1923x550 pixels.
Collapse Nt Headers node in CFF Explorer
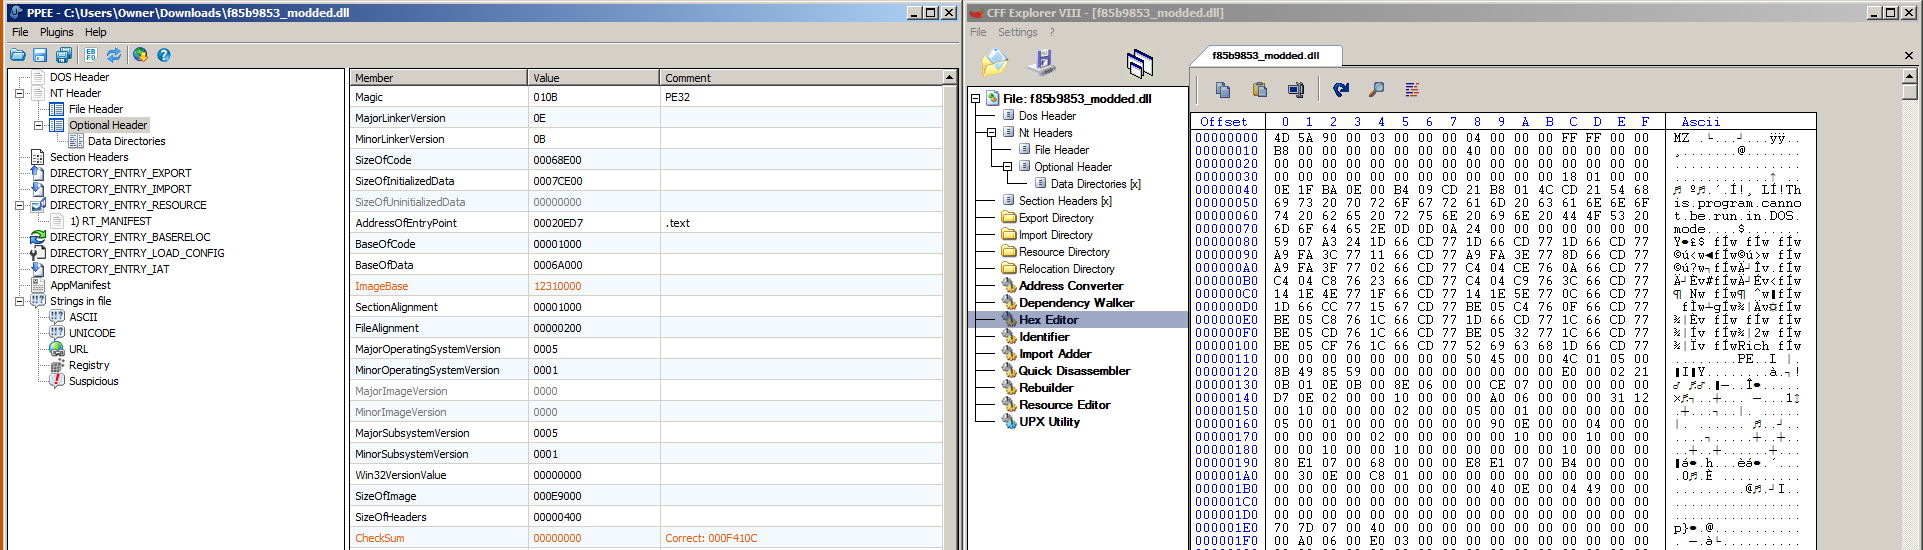coord(991,133)
